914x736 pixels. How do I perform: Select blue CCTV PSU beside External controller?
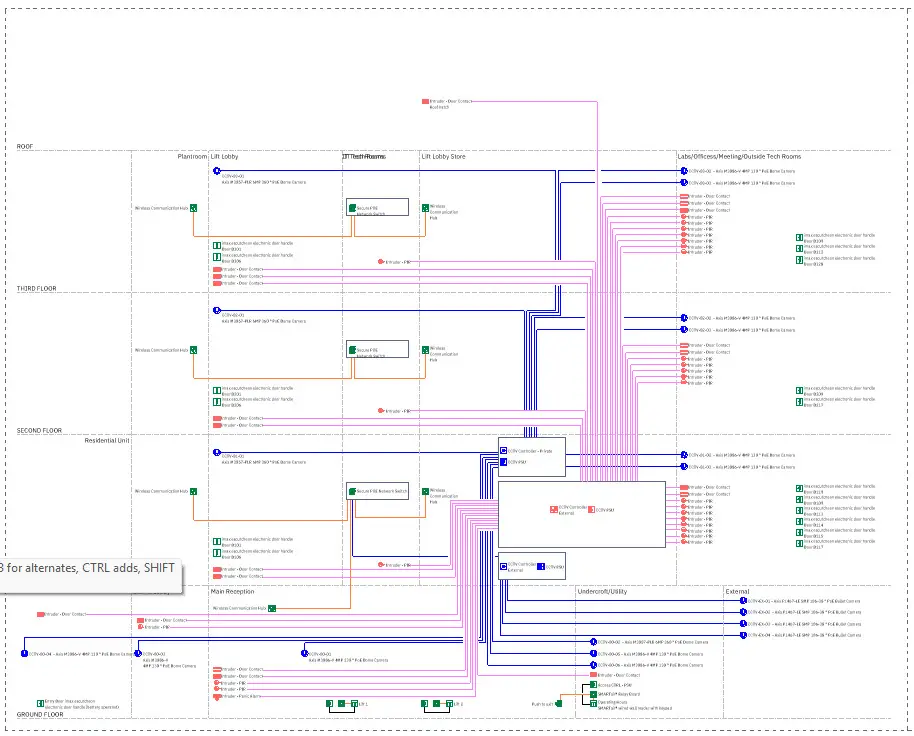pyautogui.click(x=541, y=567)
